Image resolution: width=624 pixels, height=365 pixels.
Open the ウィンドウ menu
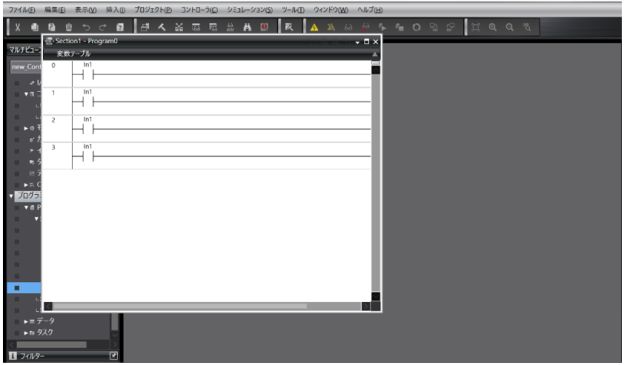coord(330,10)
